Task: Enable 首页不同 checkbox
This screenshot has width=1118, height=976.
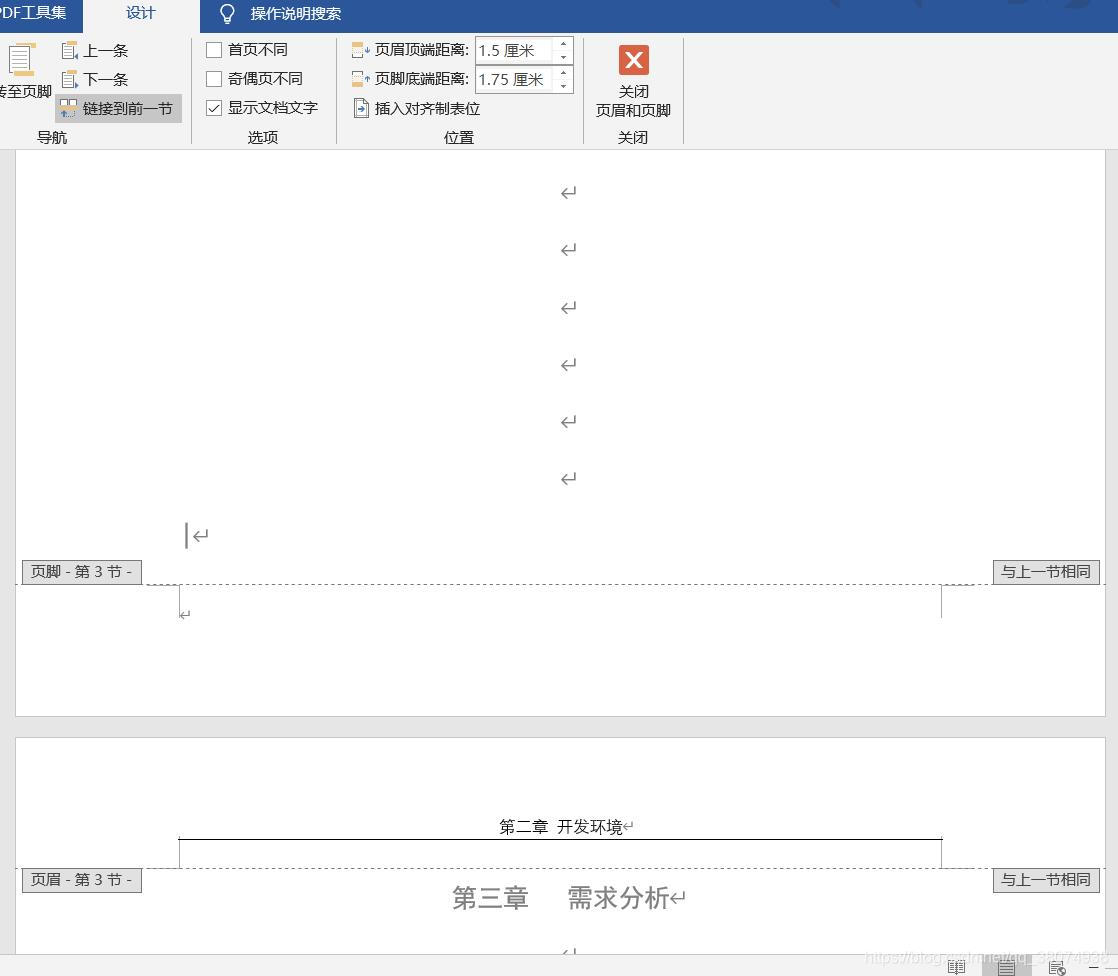Action: tap(214, 50)
